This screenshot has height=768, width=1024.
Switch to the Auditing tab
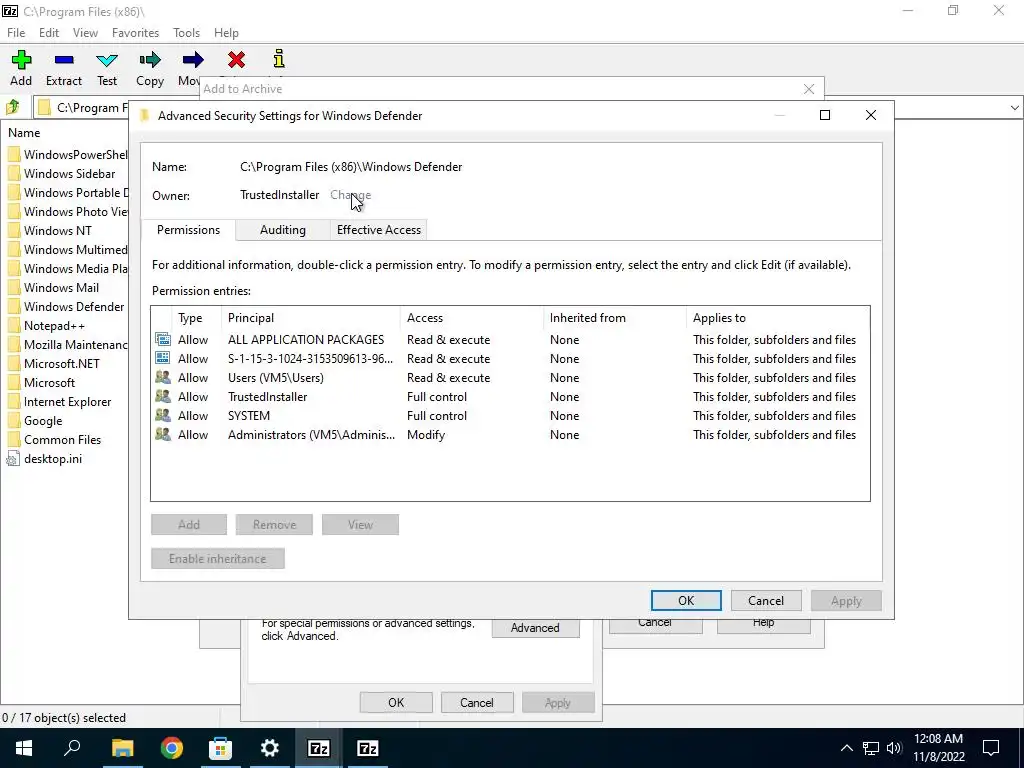283,230
